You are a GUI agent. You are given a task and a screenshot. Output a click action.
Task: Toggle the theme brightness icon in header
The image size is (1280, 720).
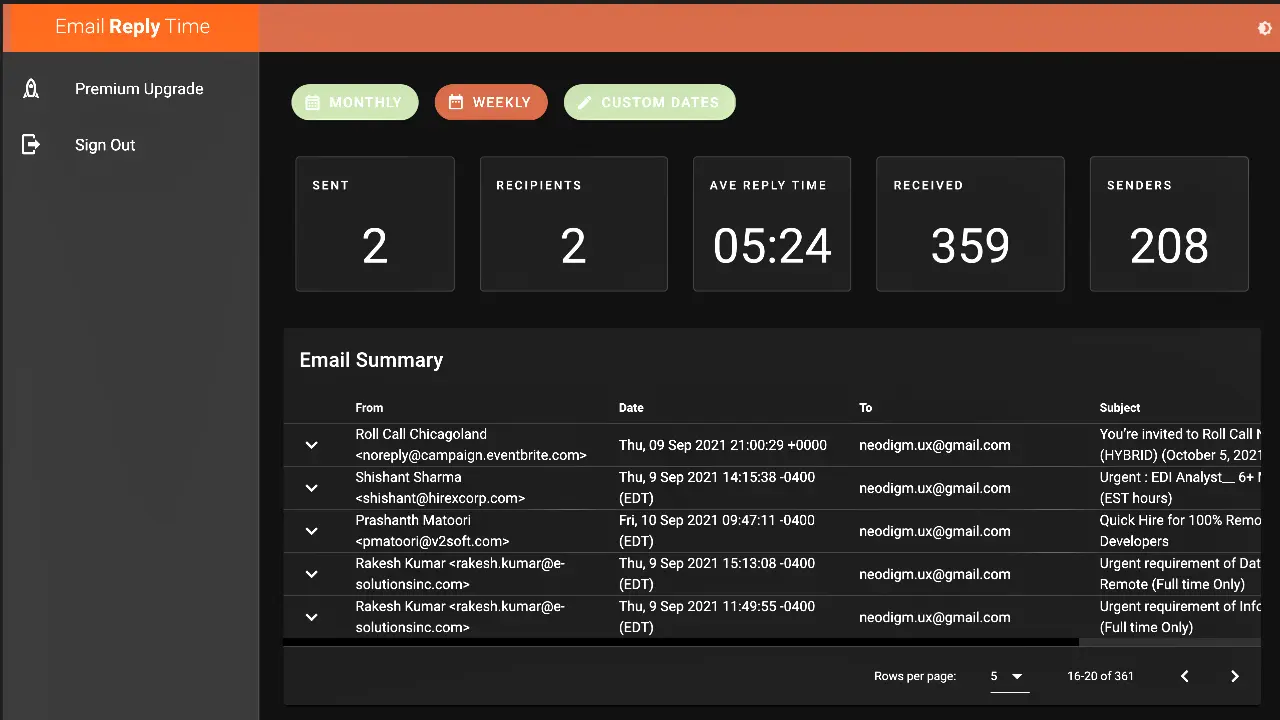(x=1264, y=28)
